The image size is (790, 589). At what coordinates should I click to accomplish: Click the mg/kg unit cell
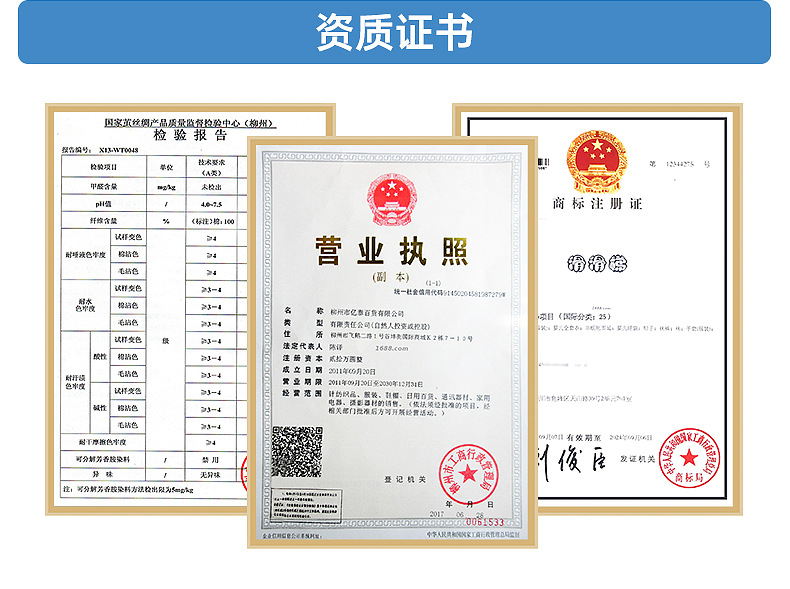tap(166, 187)
